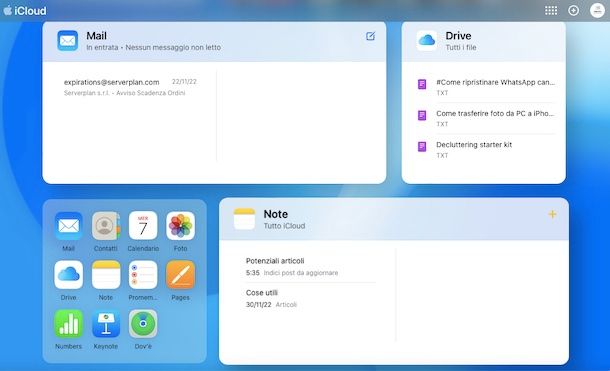The image size is (610, 371).
Task: Launch Numbers from the app grid
Action: [x=68, y=324]
